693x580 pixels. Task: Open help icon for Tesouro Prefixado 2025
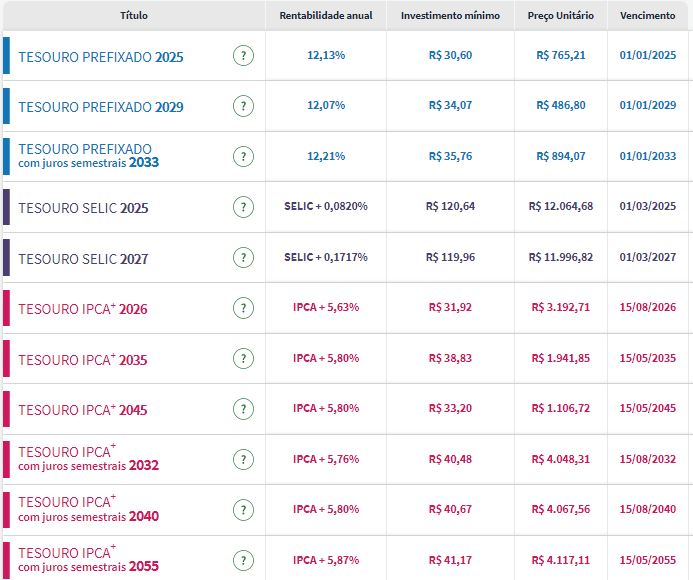[x=243, y=56]
